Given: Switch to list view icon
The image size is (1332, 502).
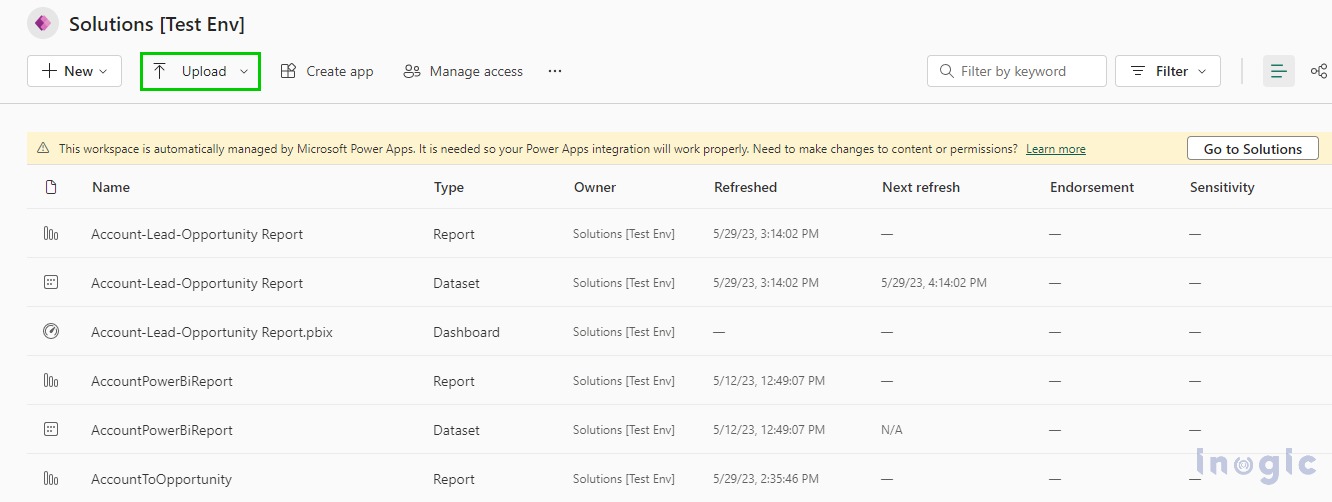Looking at the screenshot, I should pos(1279,71).
